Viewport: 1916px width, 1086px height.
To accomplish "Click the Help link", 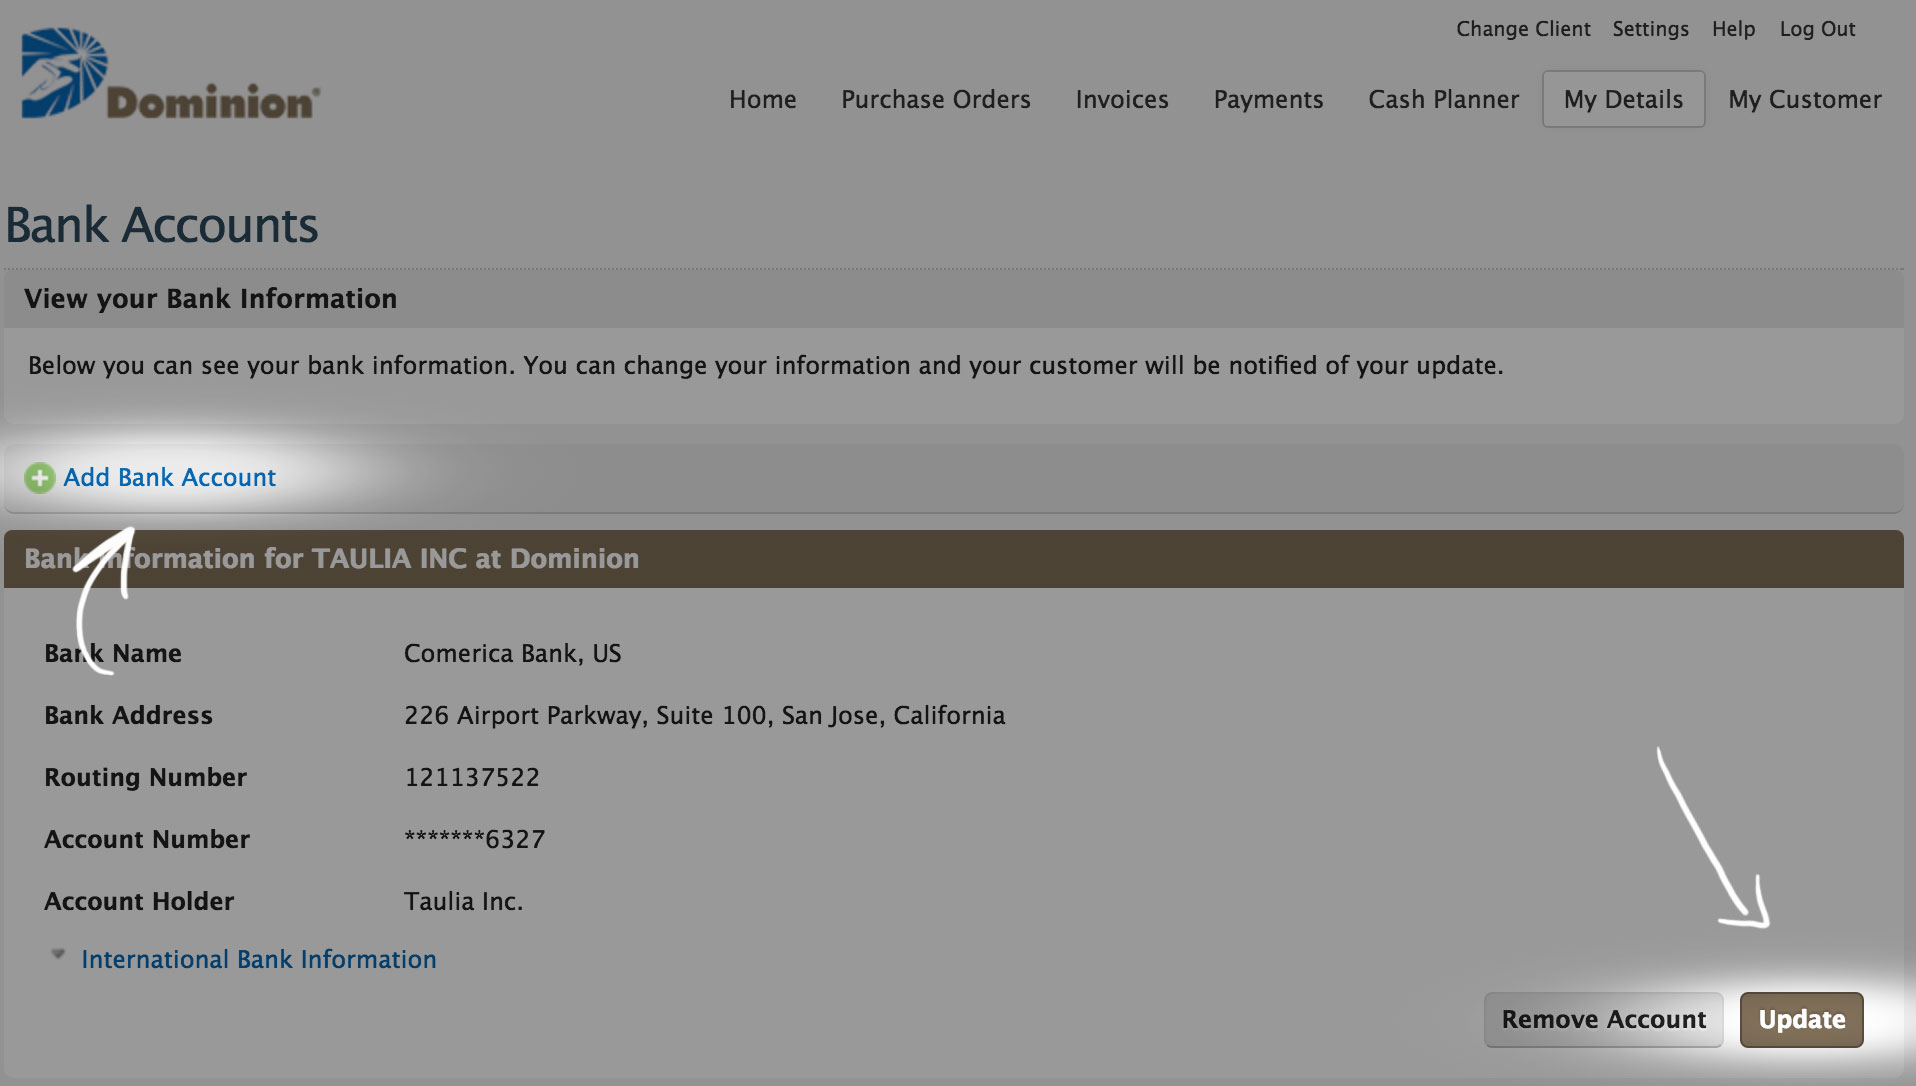I will 1733,29.
